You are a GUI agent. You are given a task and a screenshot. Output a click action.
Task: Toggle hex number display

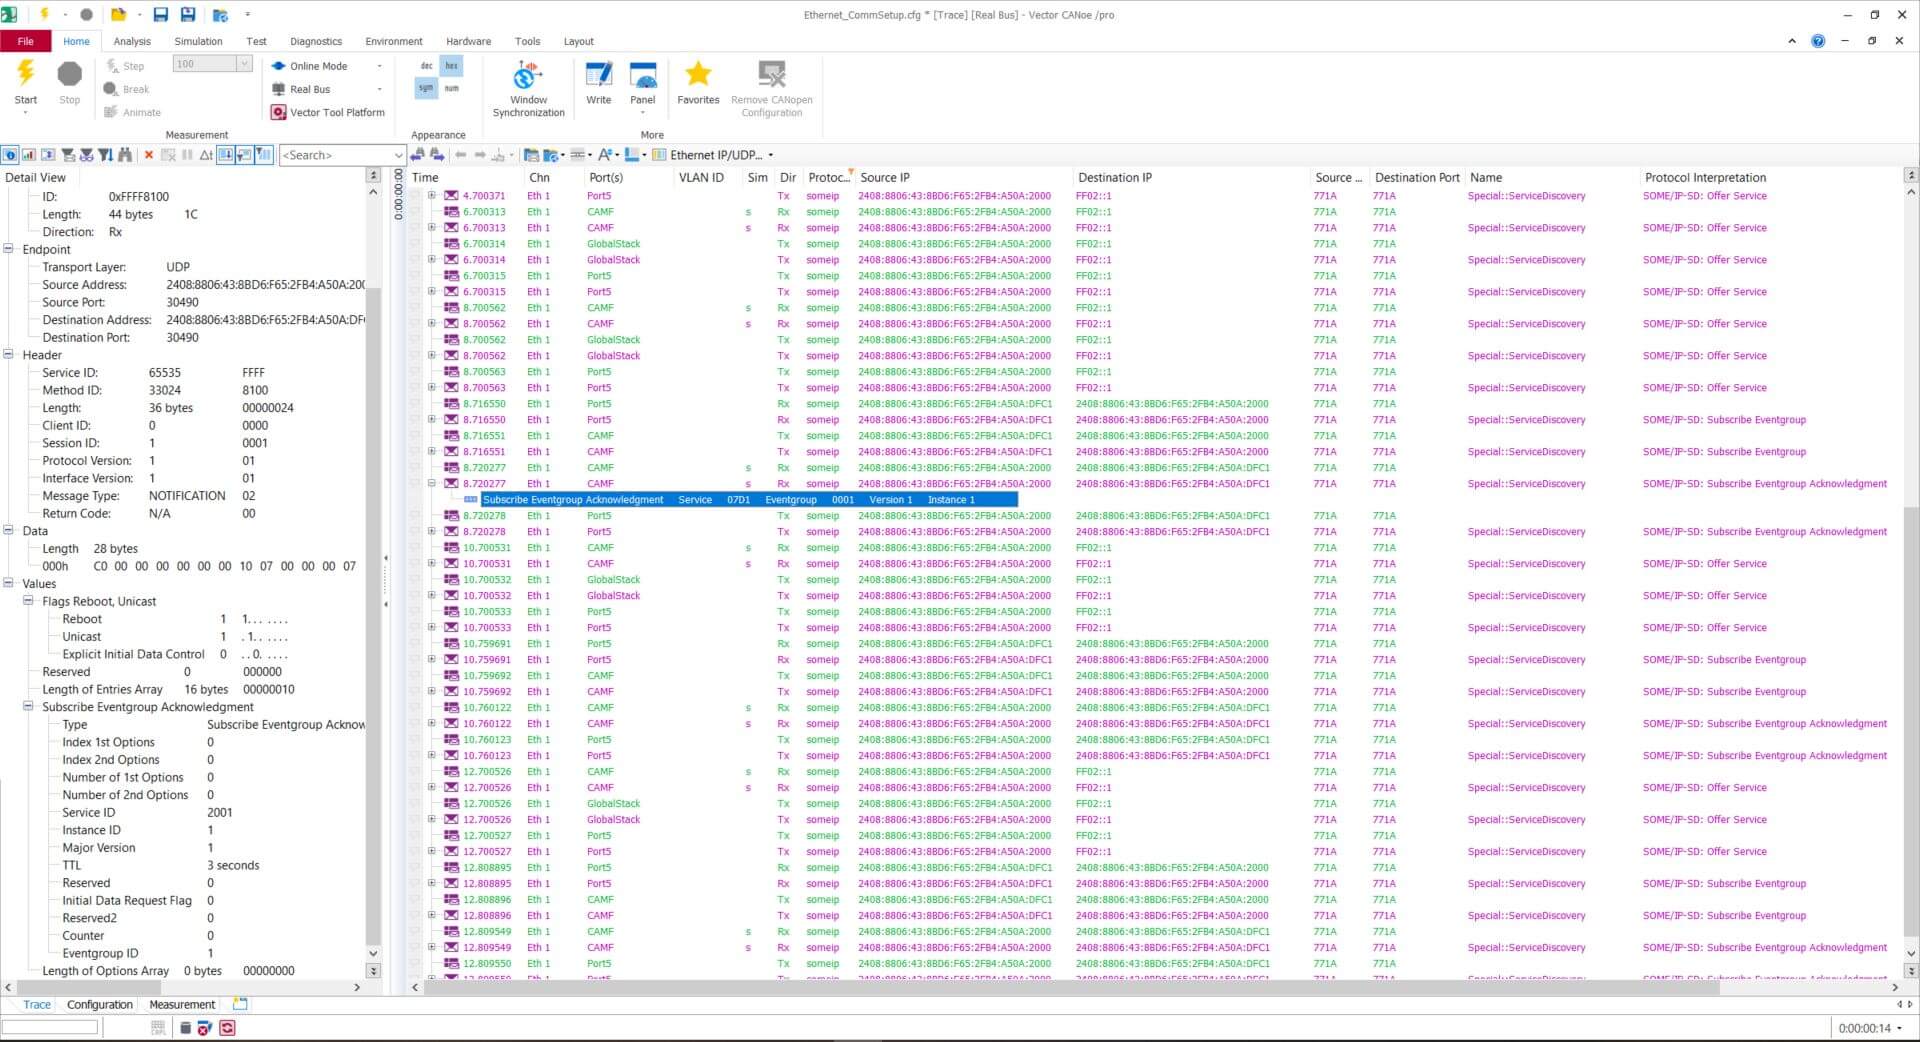[x=451, y=66]
